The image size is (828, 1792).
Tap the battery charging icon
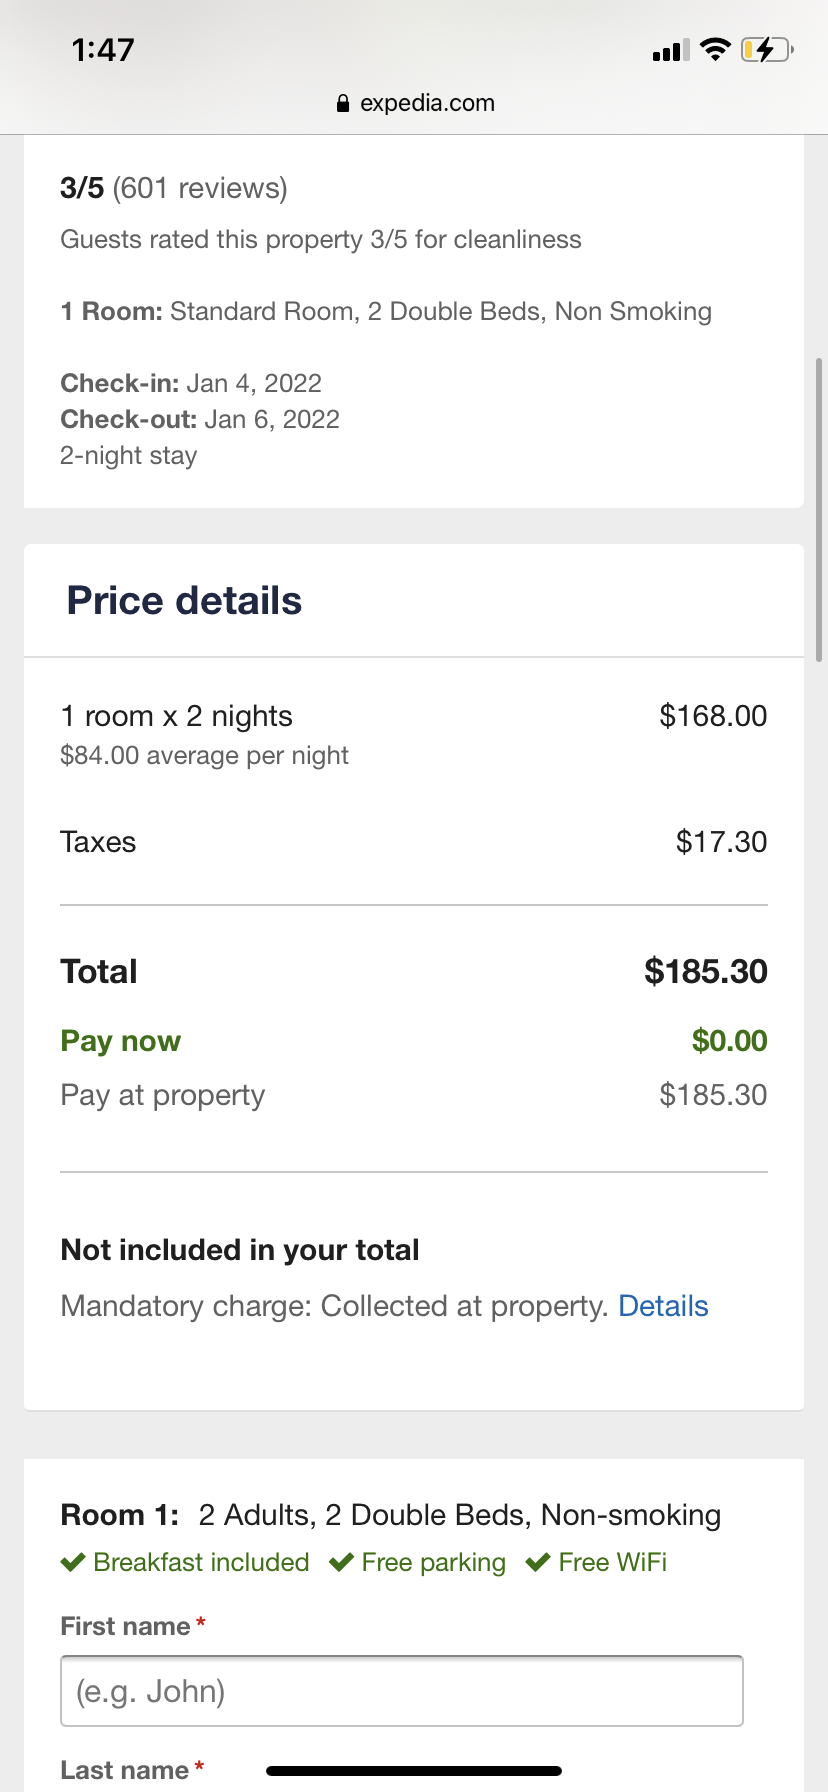click(767, 49)
